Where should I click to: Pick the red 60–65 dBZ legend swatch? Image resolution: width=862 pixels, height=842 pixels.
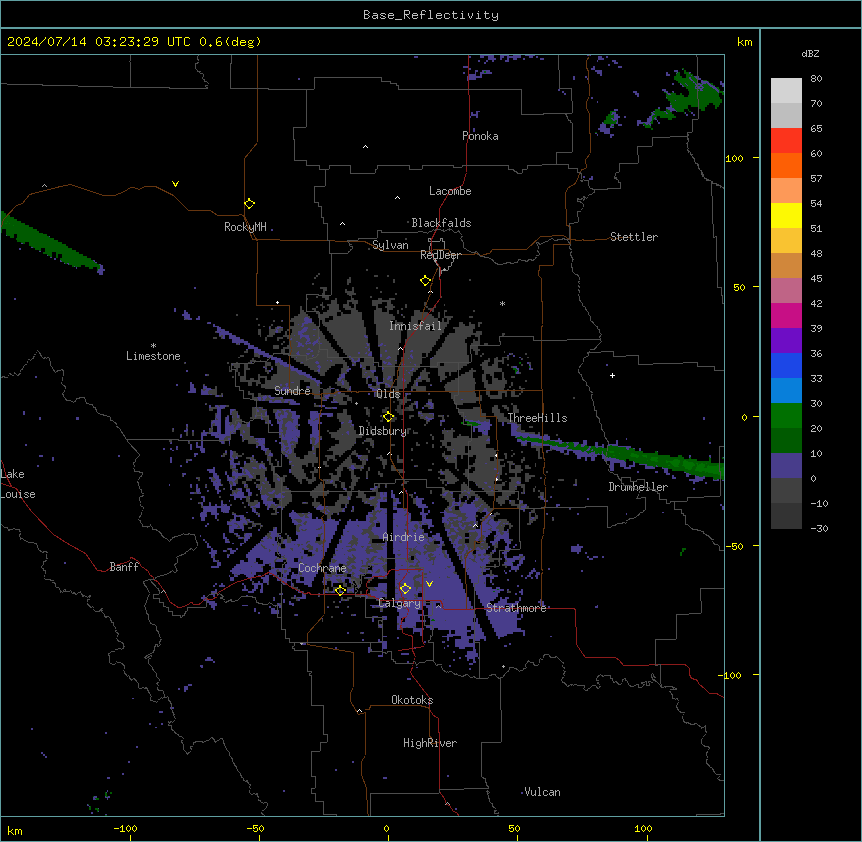click(x=786, y=141)
